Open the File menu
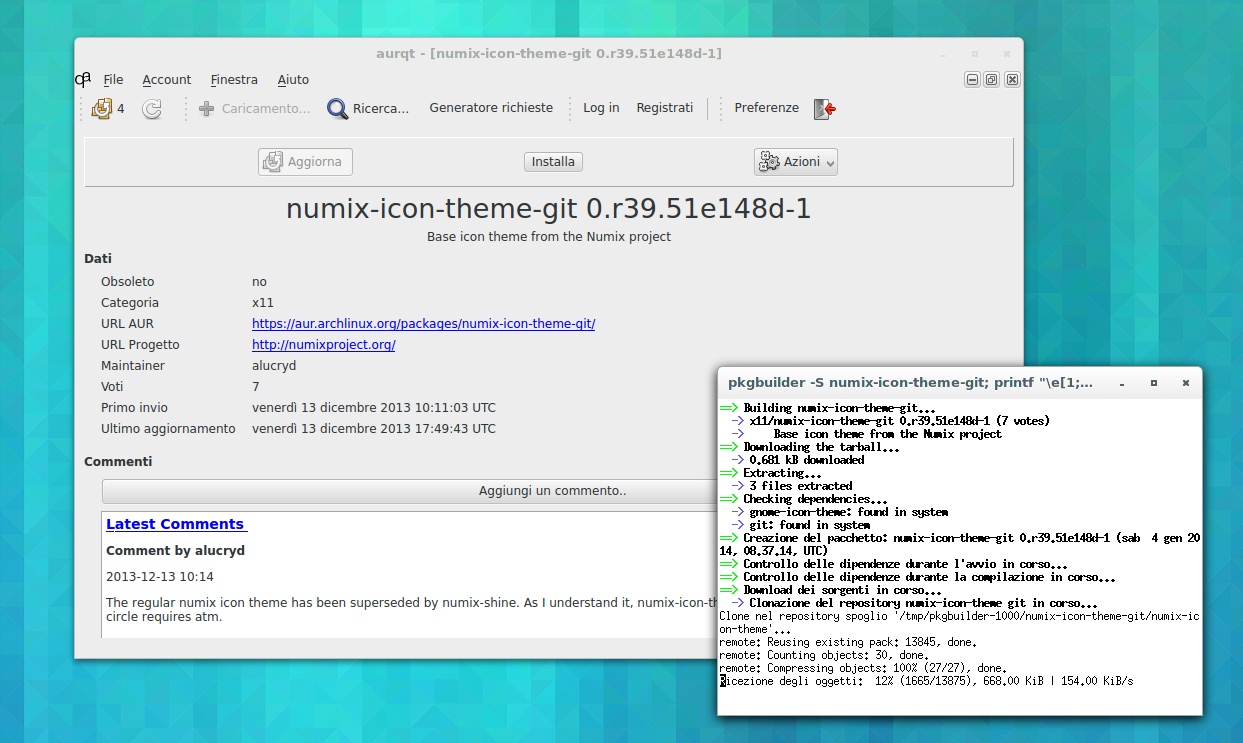The height and width of the screenshot is (743, 1243). tap(113, 80)
